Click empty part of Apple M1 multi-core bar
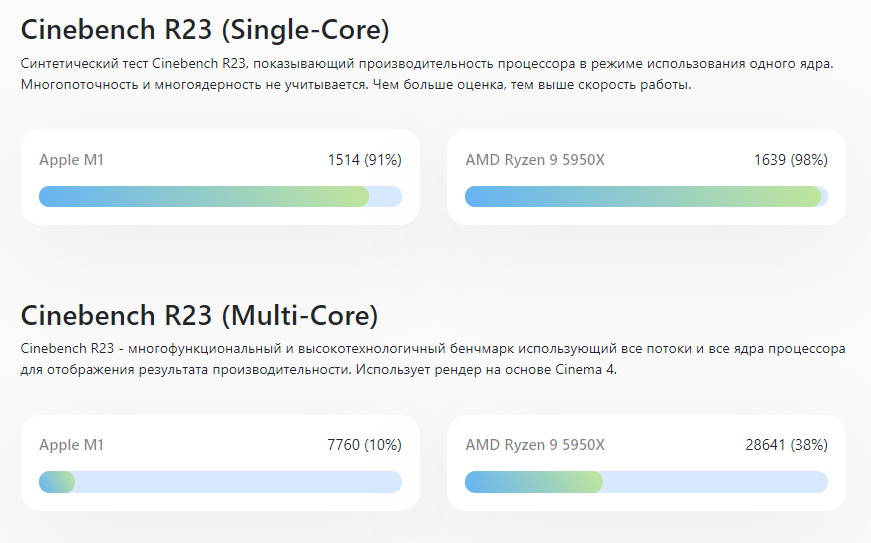Viewport: 871px width, 543px height. coord(238,482)
